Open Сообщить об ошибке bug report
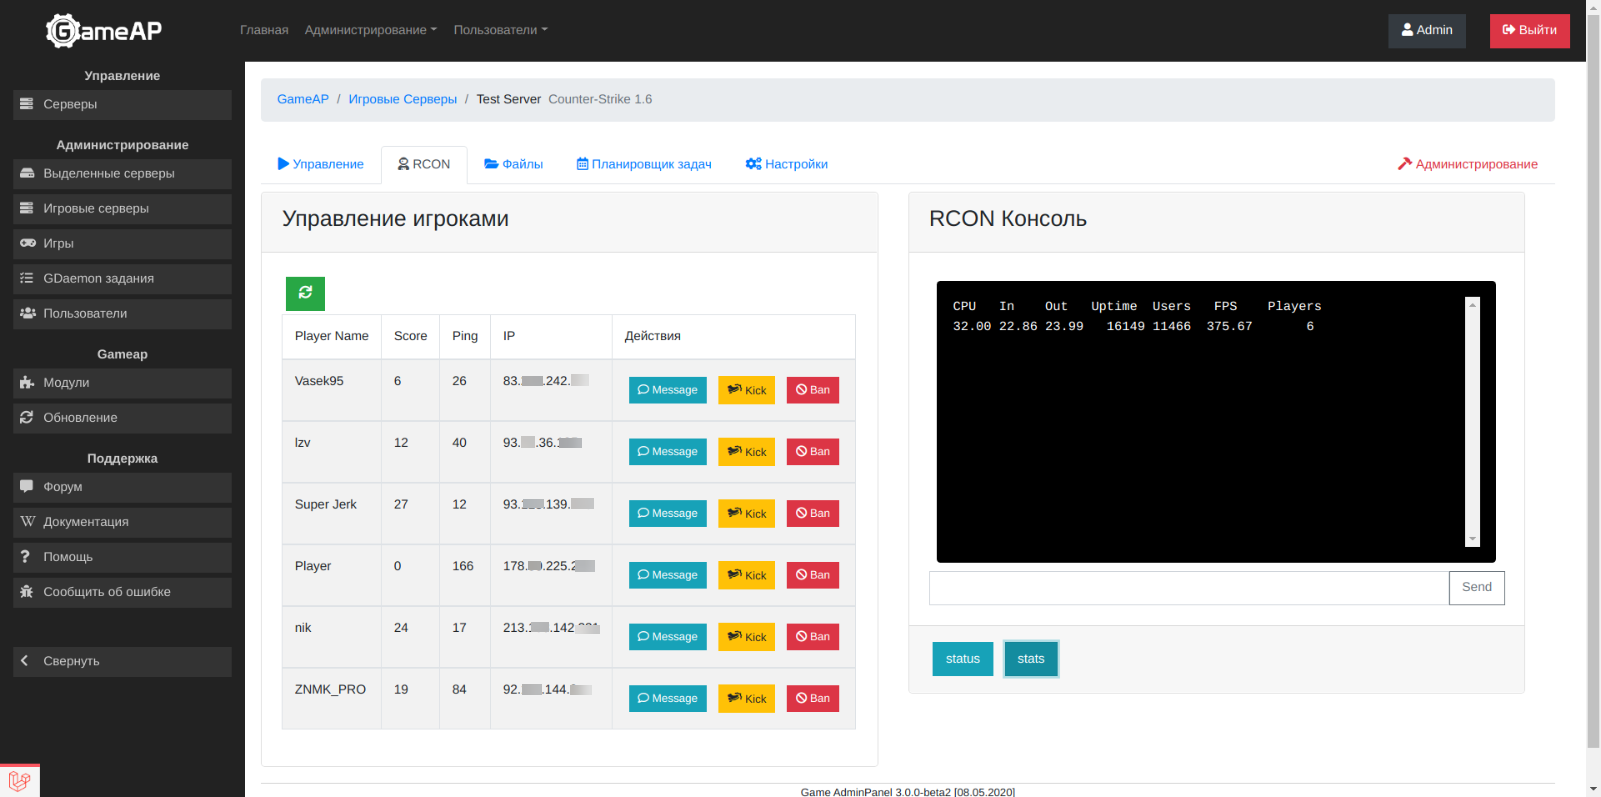The image size is (1601, 797). click(x=122, y=592)
